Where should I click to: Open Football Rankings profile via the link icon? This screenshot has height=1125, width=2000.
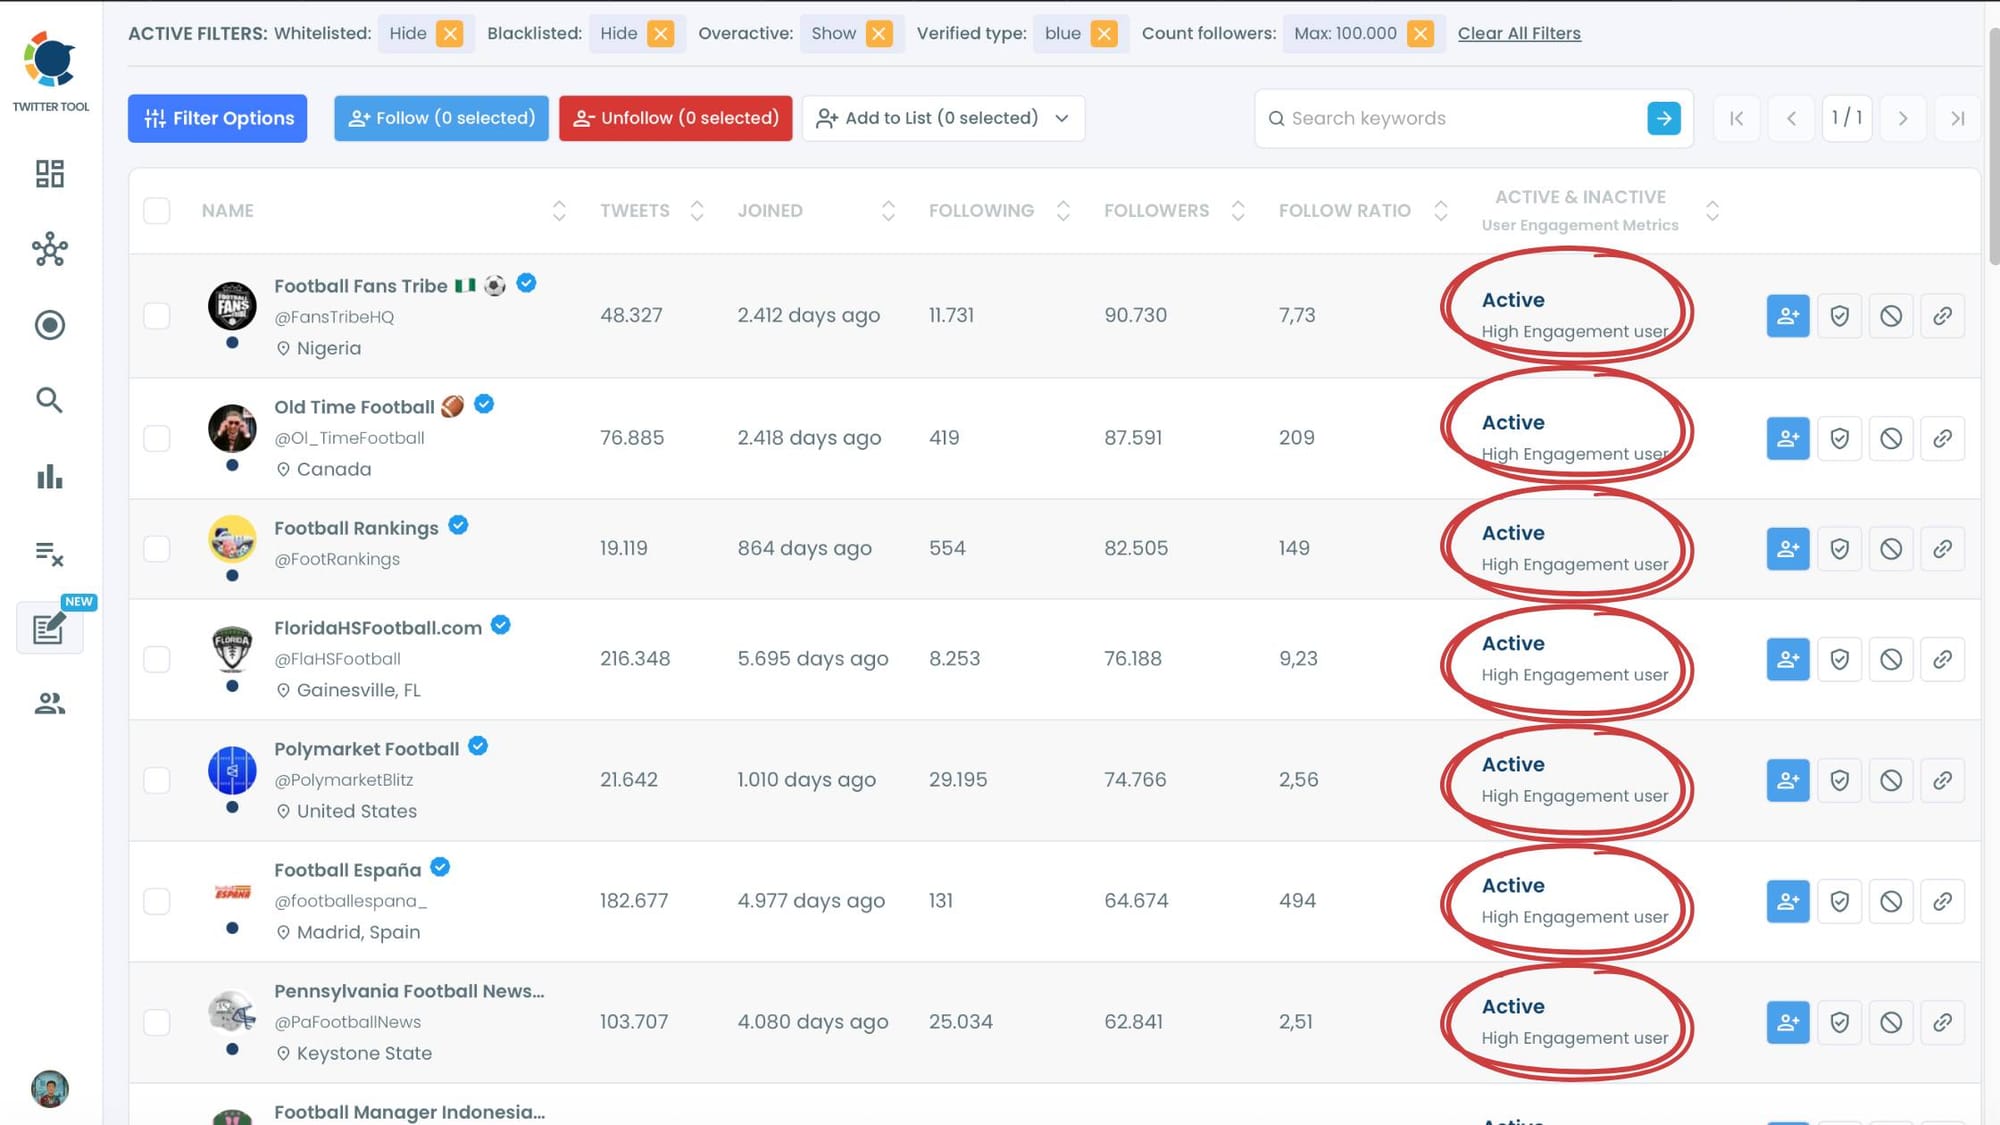pyautogui.click(x=1943, y=548)
